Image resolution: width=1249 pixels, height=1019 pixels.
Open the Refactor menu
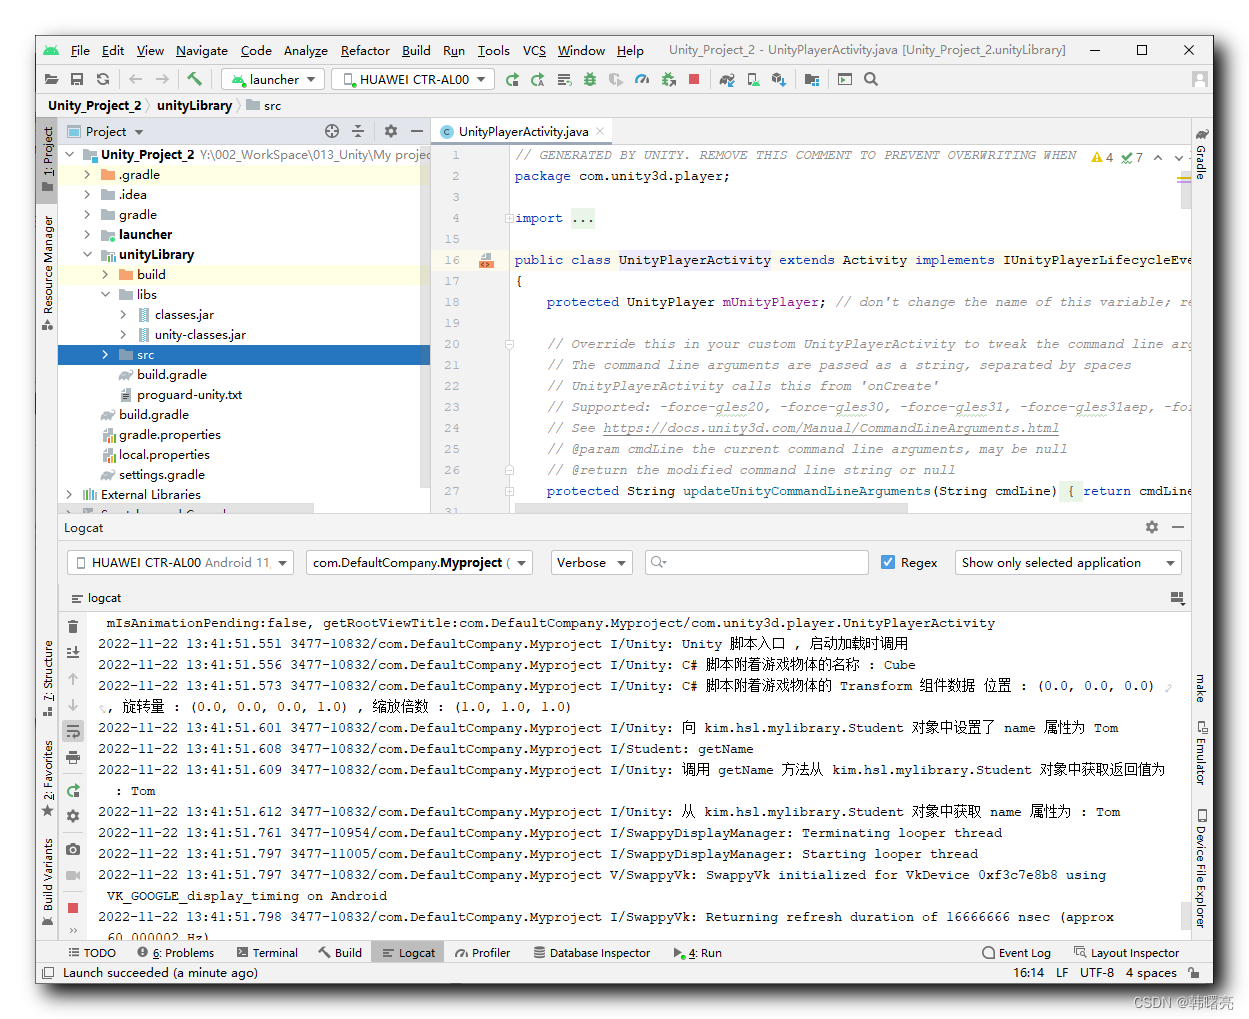[x=365, y=51]
